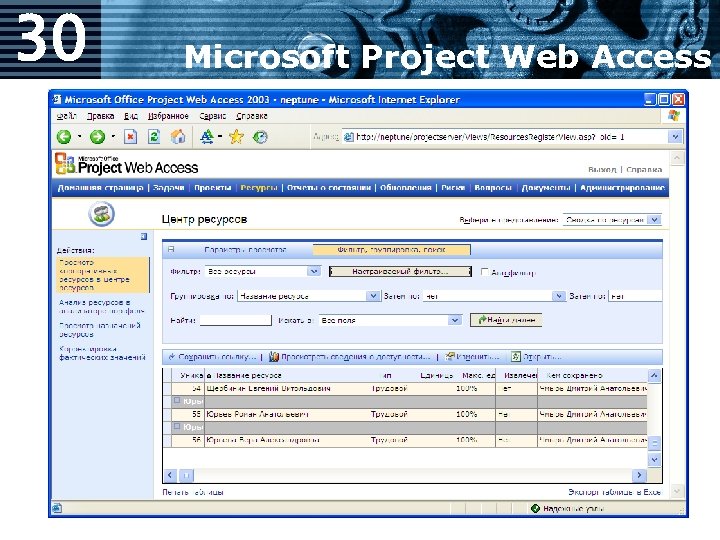
Task: Refresh the page with the Refresh icon
Action: coord(154,137)
